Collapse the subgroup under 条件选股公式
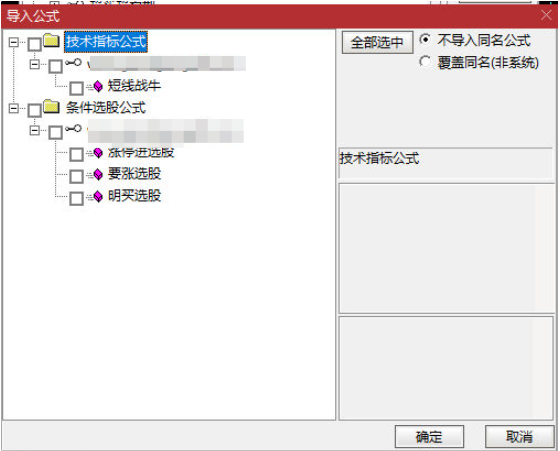 coord(35,130)
